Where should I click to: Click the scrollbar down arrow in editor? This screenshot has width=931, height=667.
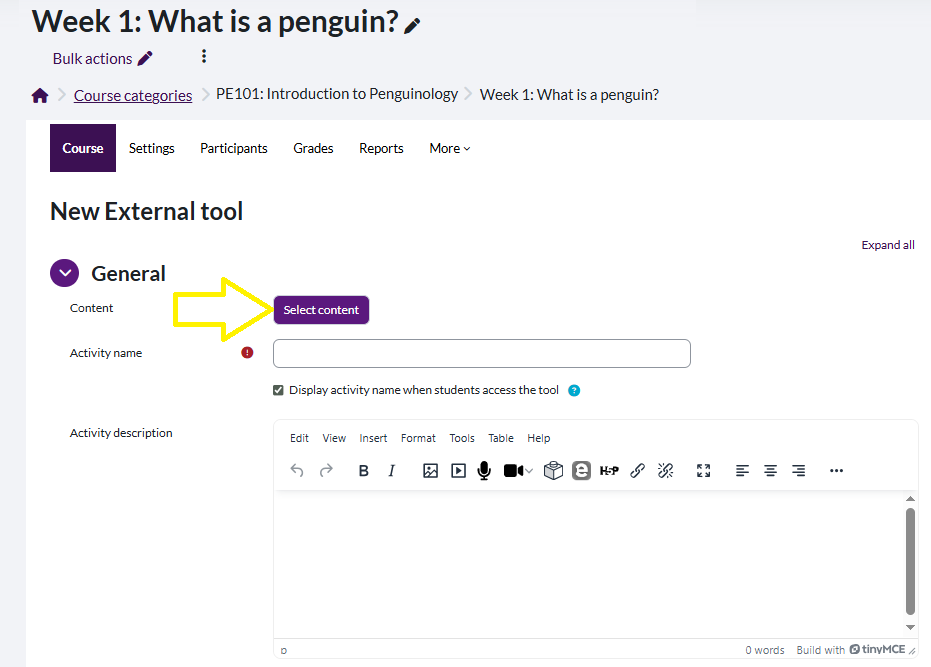click(x=910, y=627)
